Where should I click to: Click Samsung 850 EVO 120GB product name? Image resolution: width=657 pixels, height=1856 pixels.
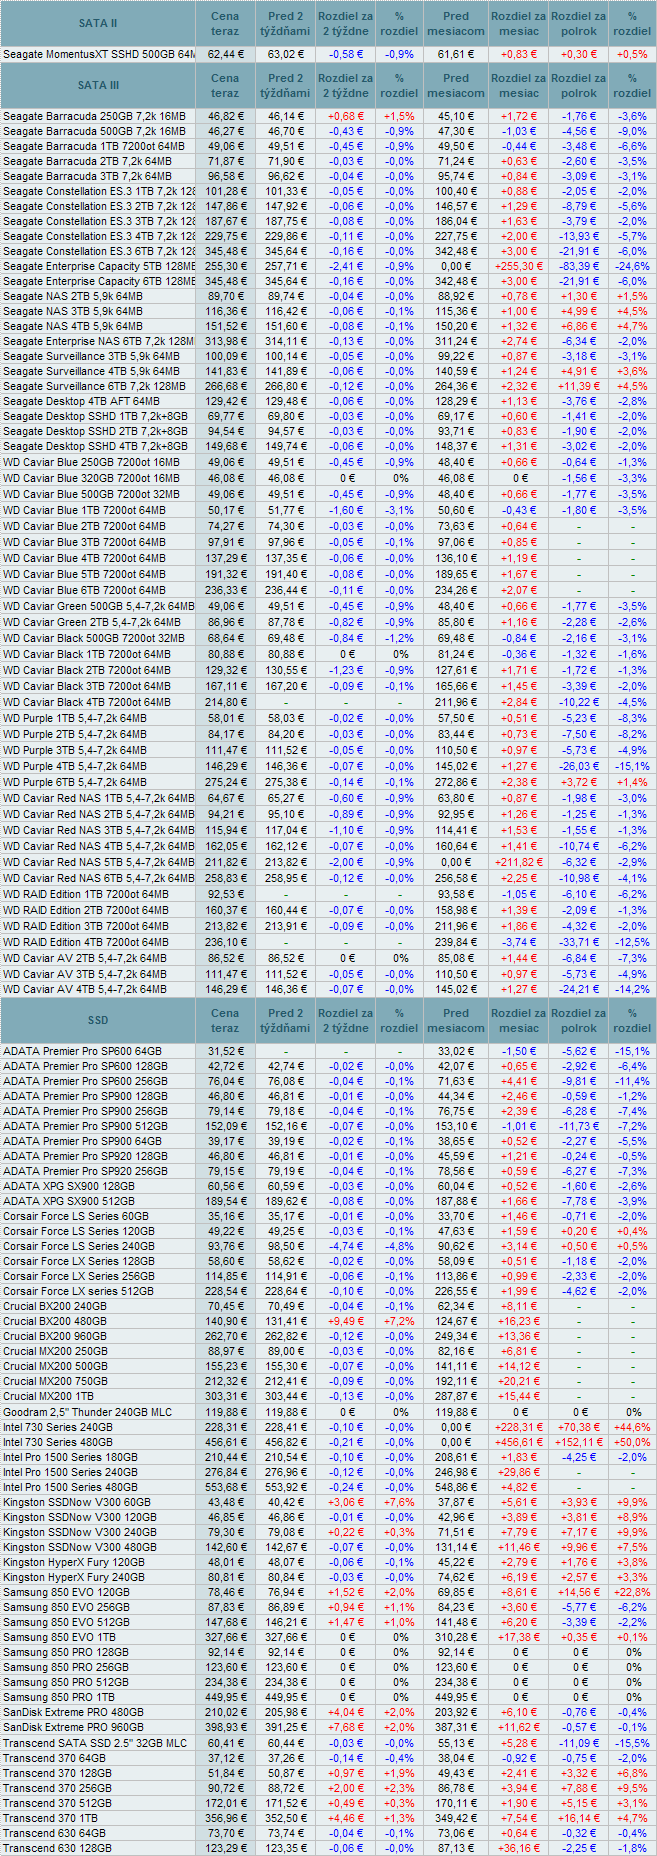(x=66, y=1592)
